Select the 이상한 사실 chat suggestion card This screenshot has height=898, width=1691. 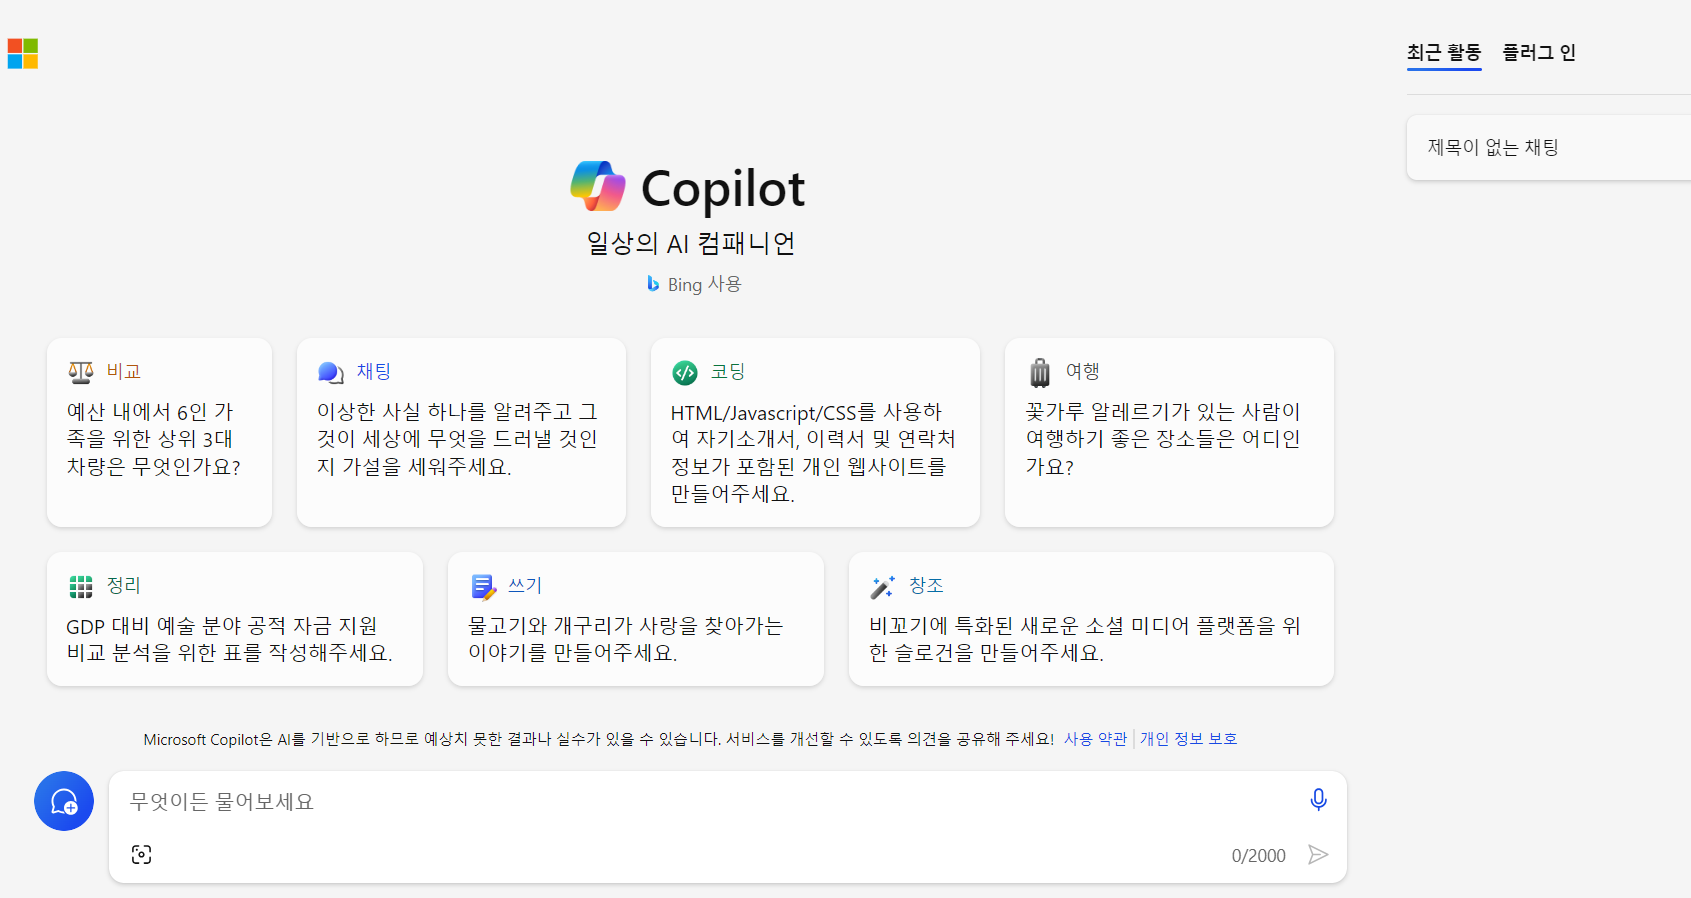click(461, 432)
